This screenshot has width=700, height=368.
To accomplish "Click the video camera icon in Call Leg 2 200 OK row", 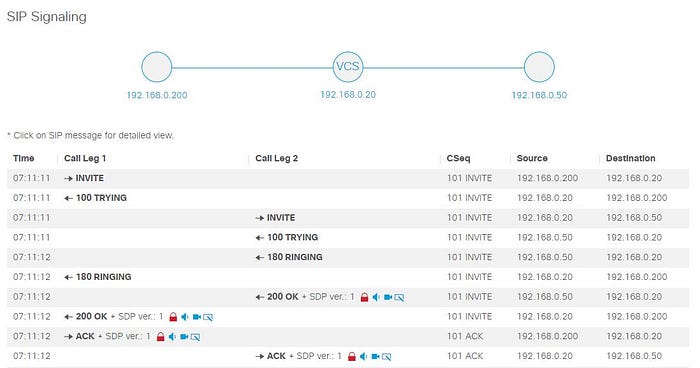I will click(388, 297).
